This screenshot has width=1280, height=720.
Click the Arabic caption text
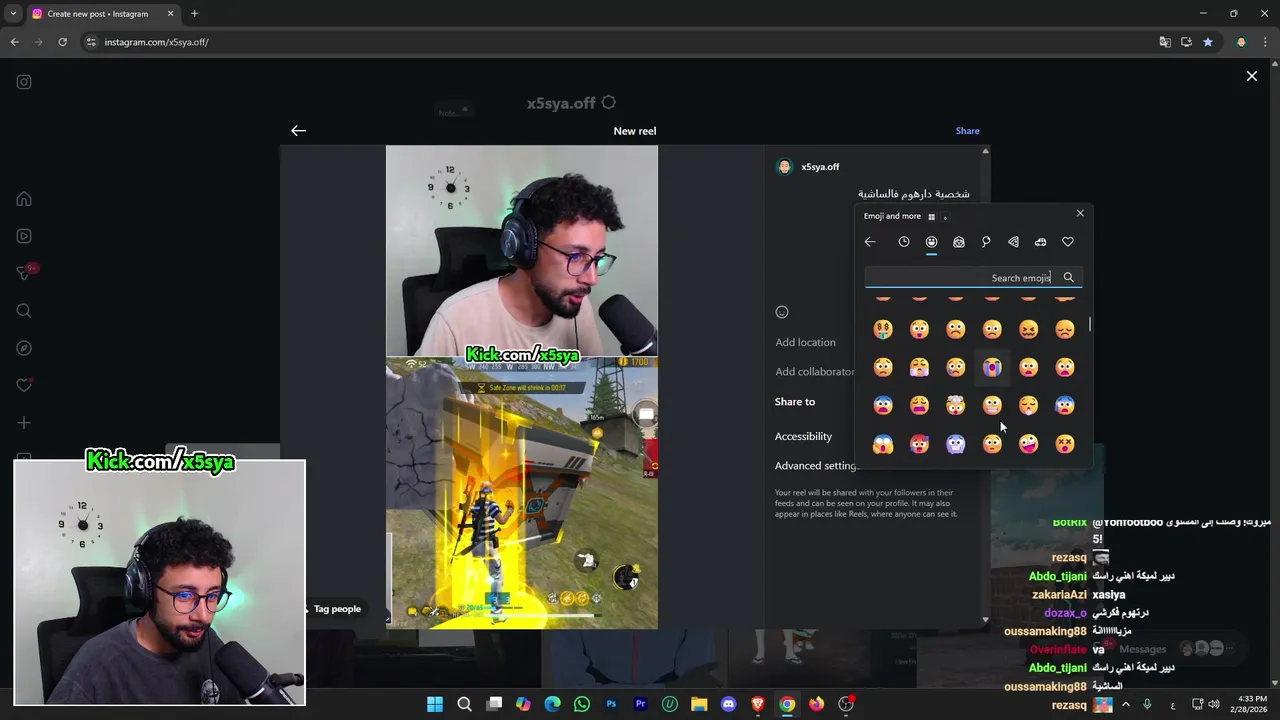[914, 194]
